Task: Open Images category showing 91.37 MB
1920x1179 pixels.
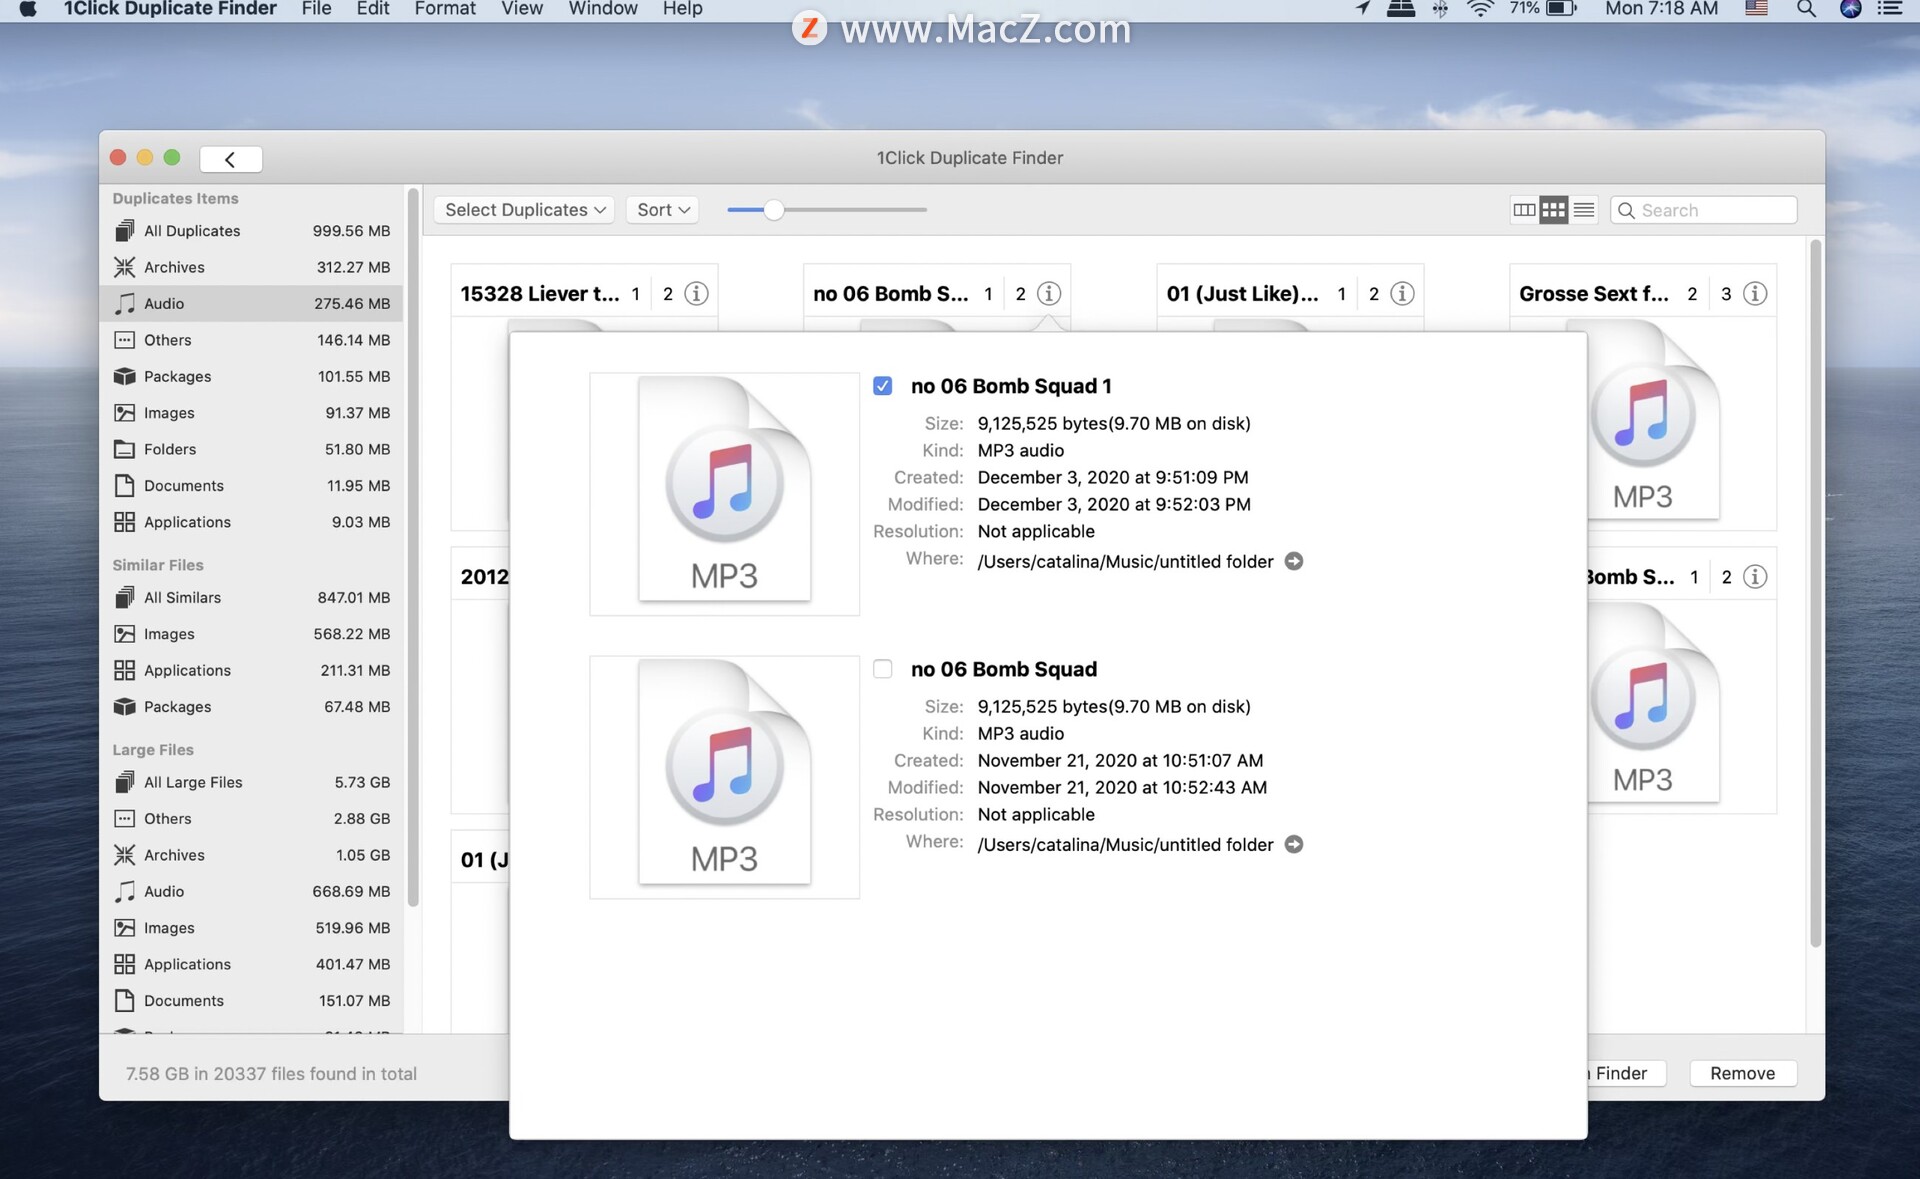Action: 251,413
